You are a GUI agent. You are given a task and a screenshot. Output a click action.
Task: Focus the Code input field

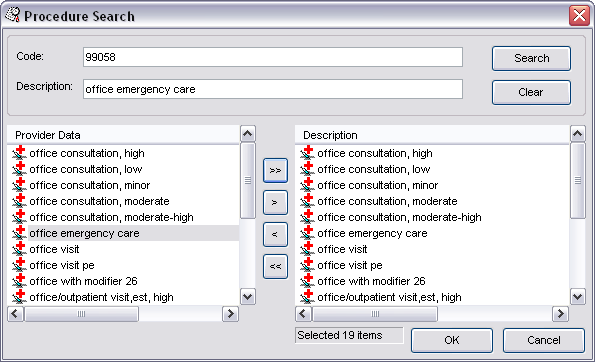click(x=272, y=57)
